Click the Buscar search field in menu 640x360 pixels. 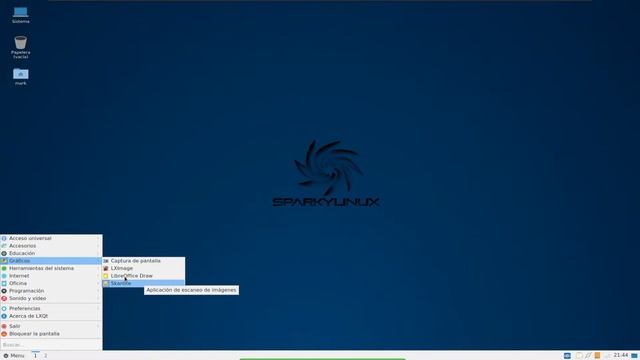(51, 345)
